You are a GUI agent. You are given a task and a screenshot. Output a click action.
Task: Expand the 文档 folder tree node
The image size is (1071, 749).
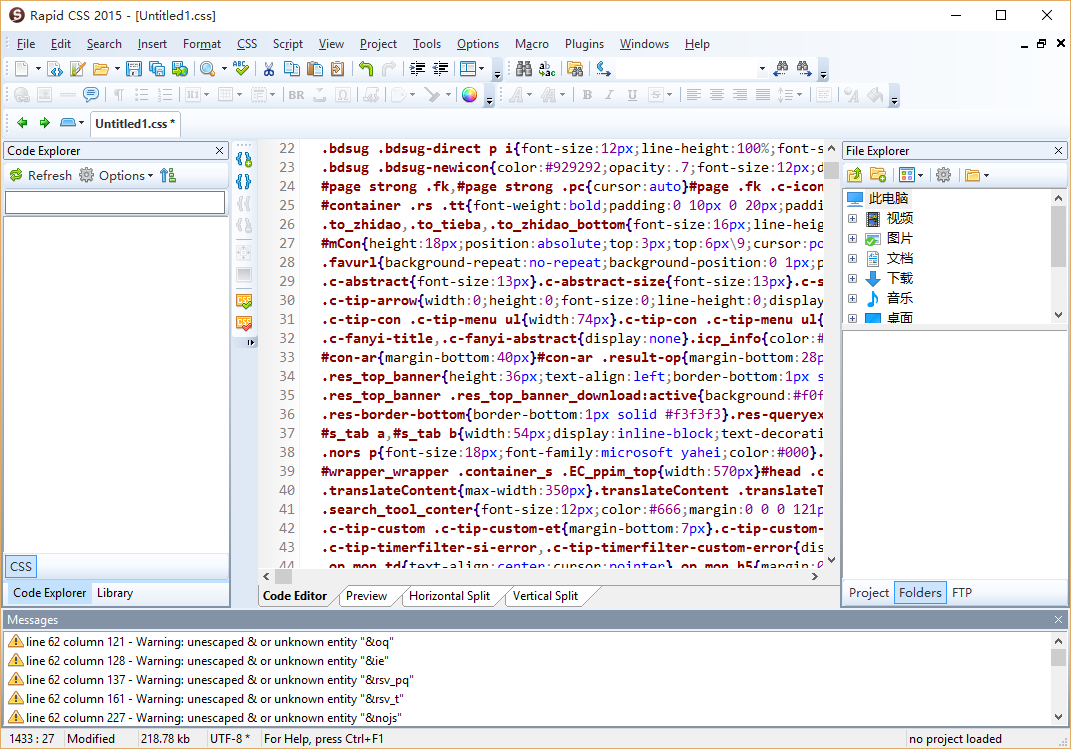852,258
